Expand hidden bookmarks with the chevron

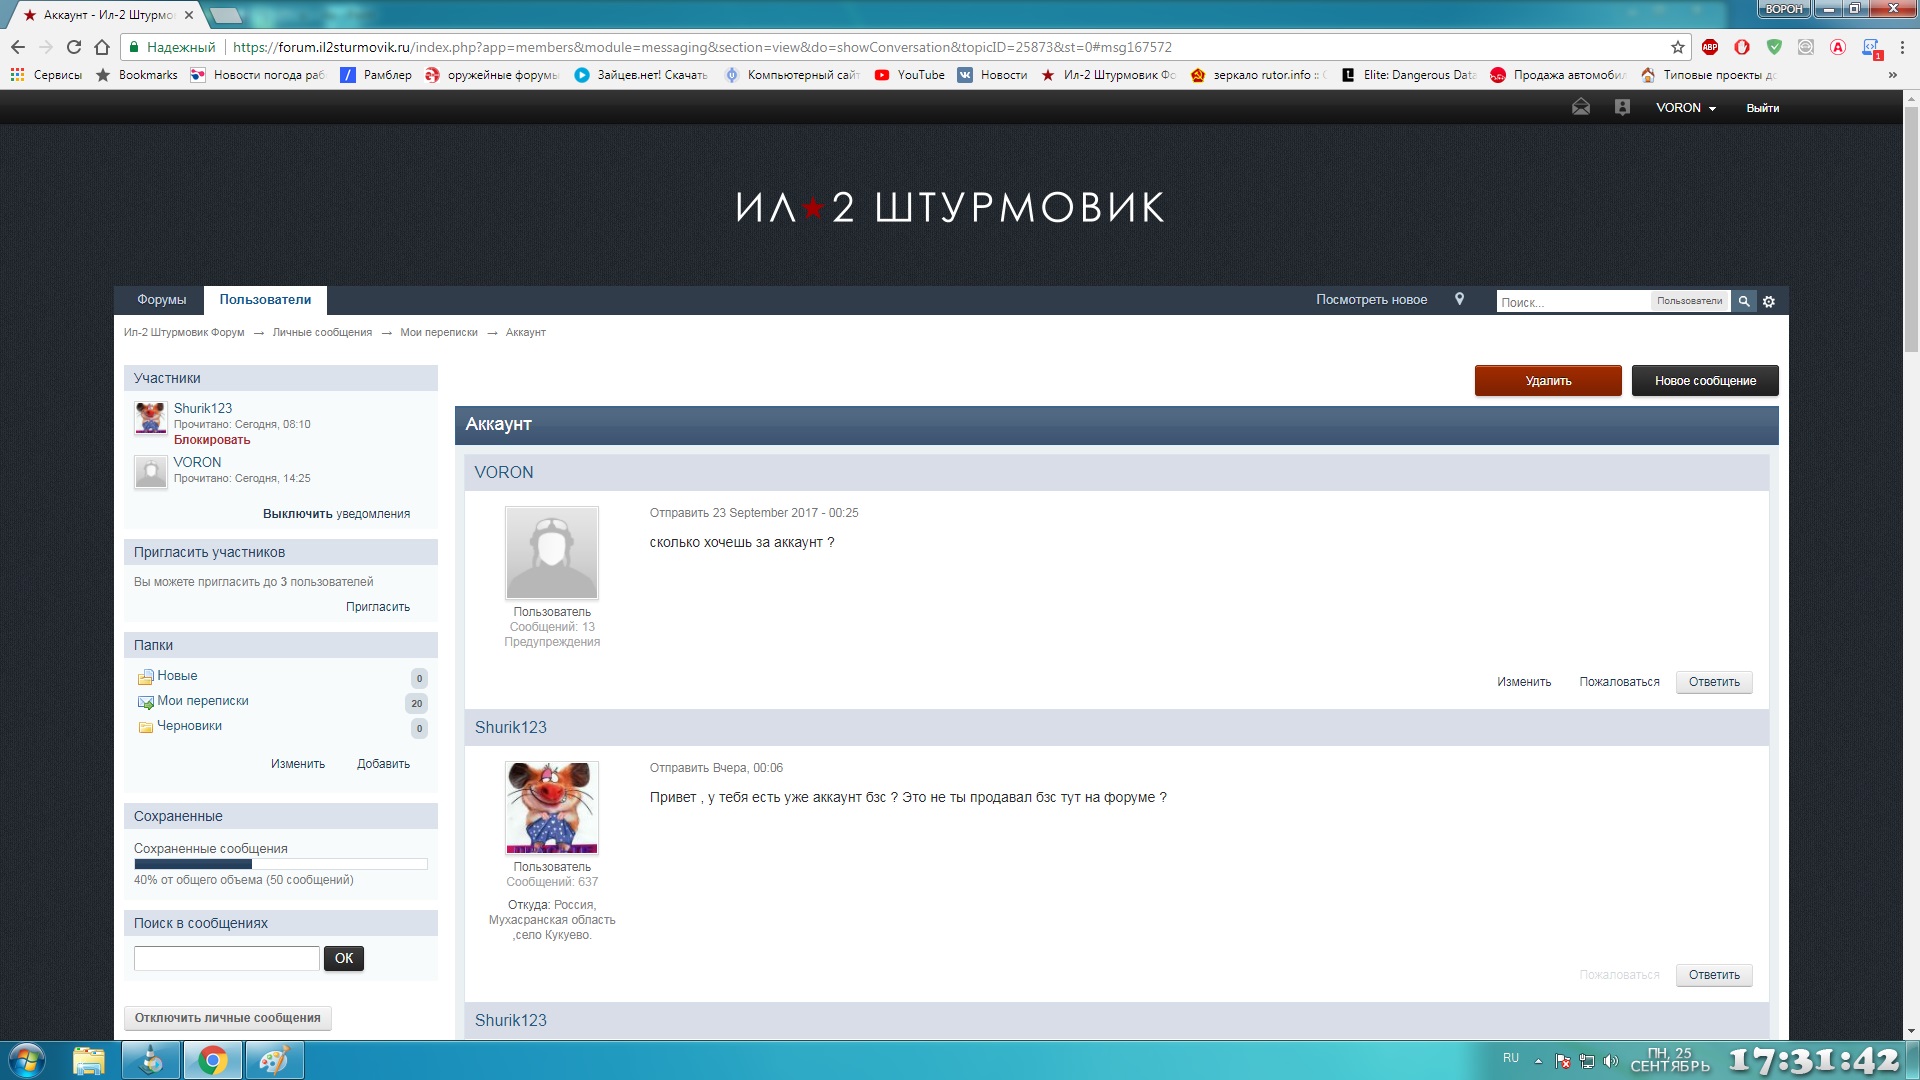(x=1892, y=75)
